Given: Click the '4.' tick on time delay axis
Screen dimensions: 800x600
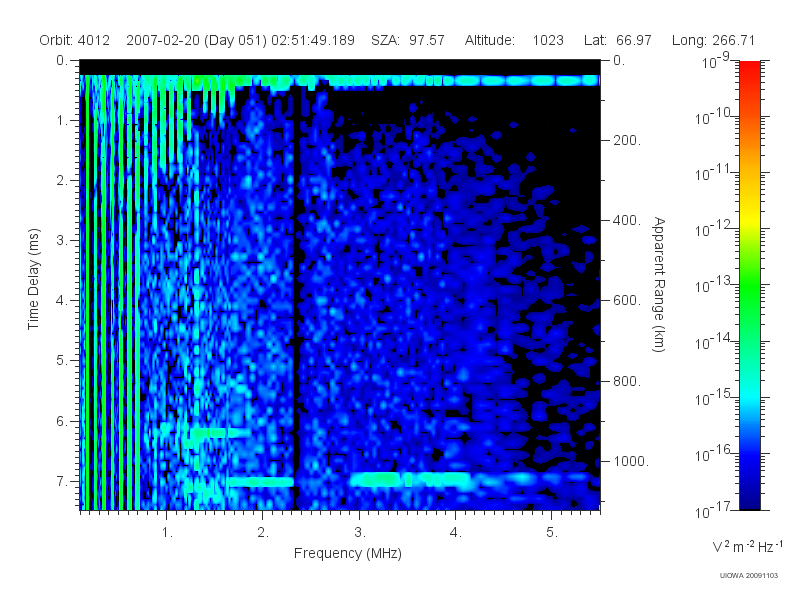Looking at the screenshot, I should click(61, 301).
